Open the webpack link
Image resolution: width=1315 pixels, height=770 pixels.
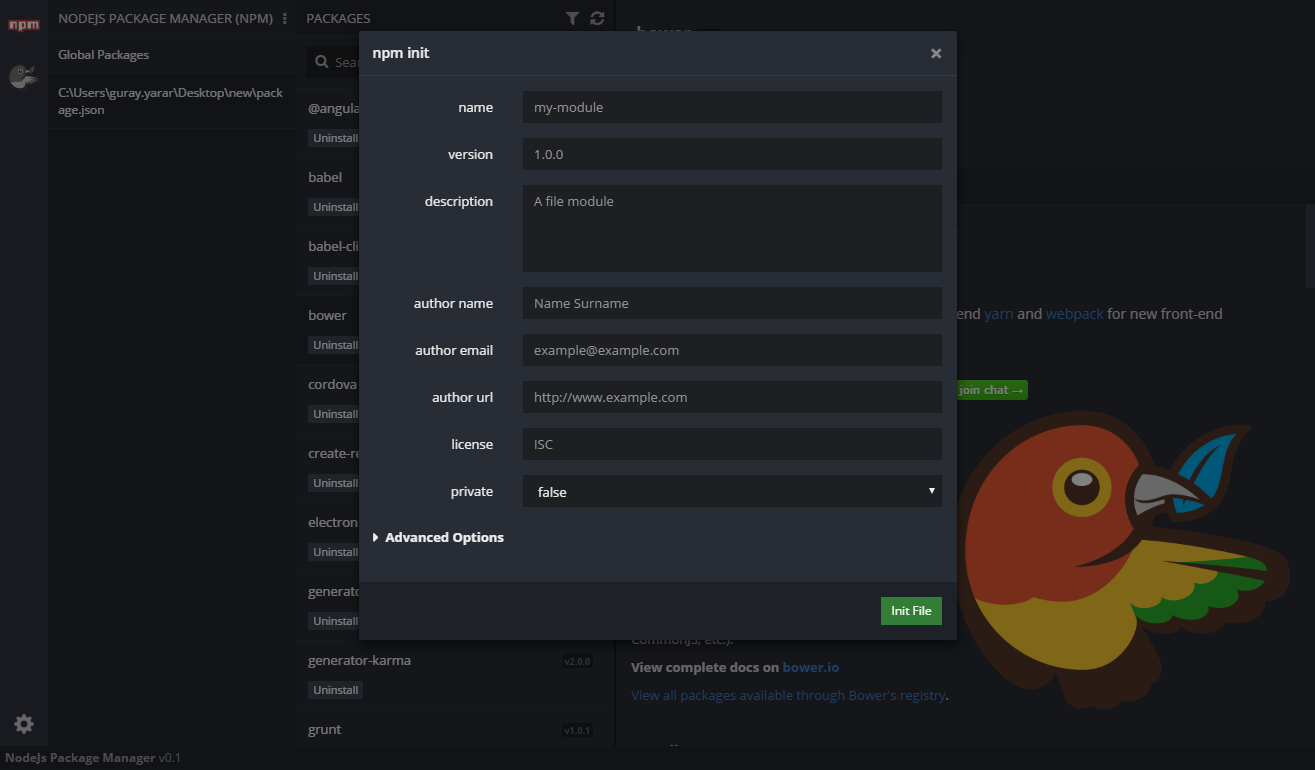coord(1075,313)
